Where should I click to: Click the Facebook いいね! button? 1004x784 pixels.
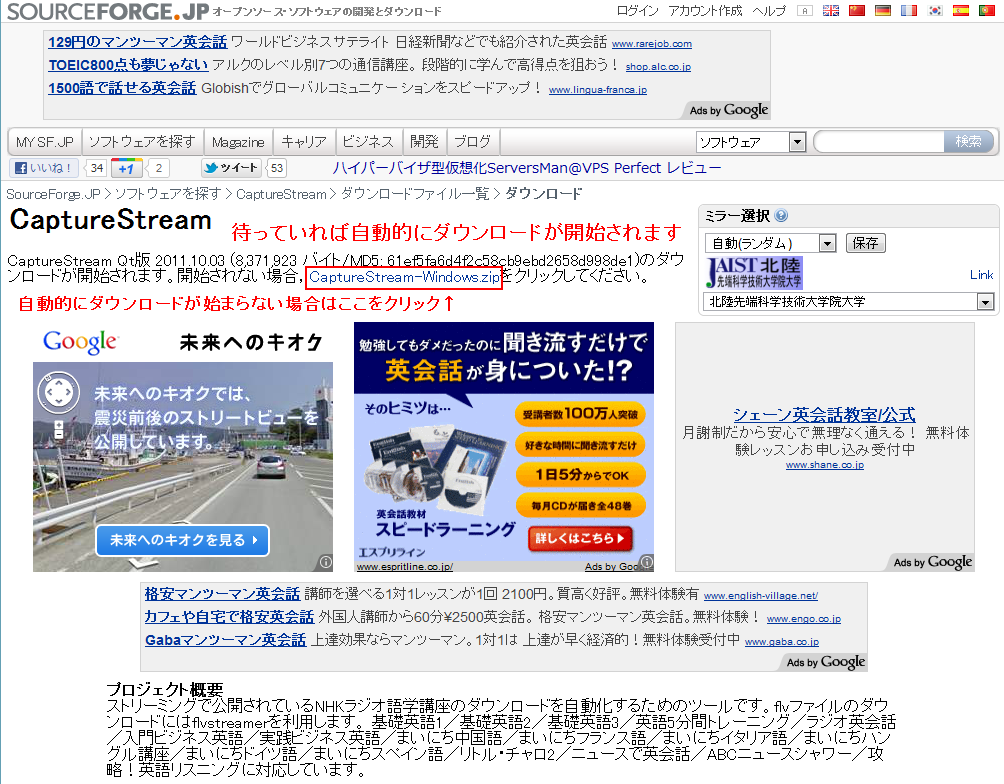tap(44, 168)
